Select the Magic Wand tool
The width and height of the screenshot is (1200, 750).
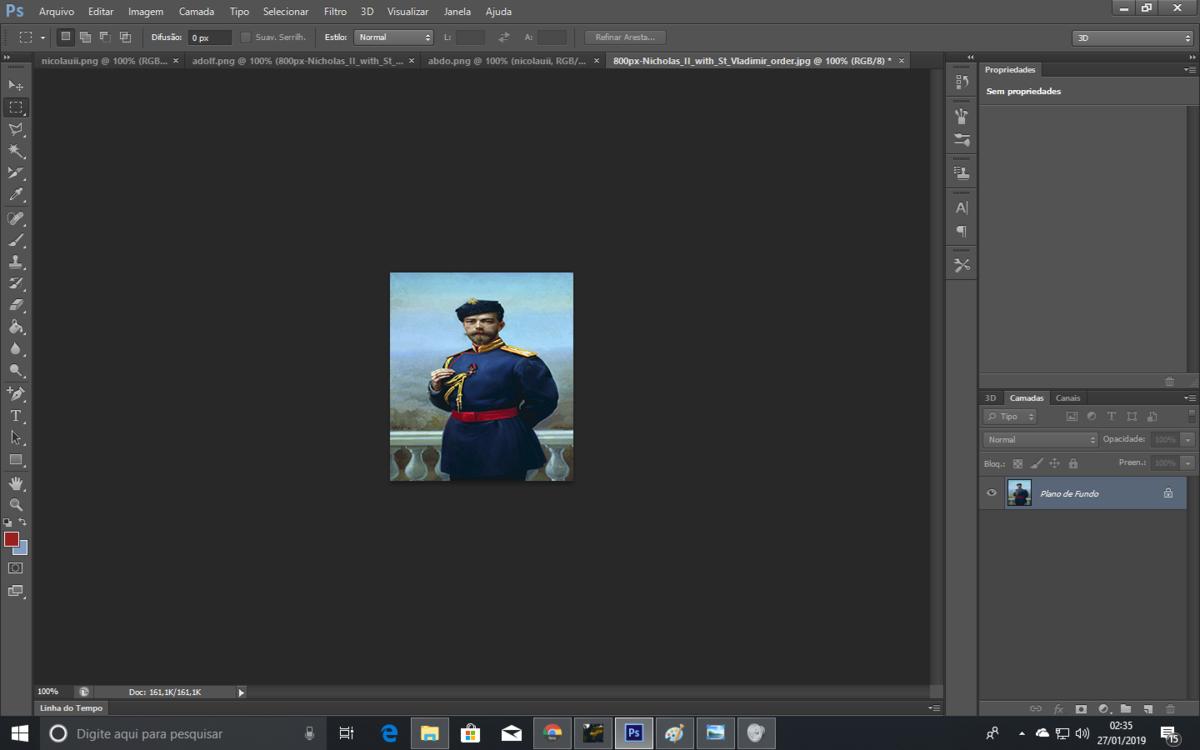click(x=16, y=151)
